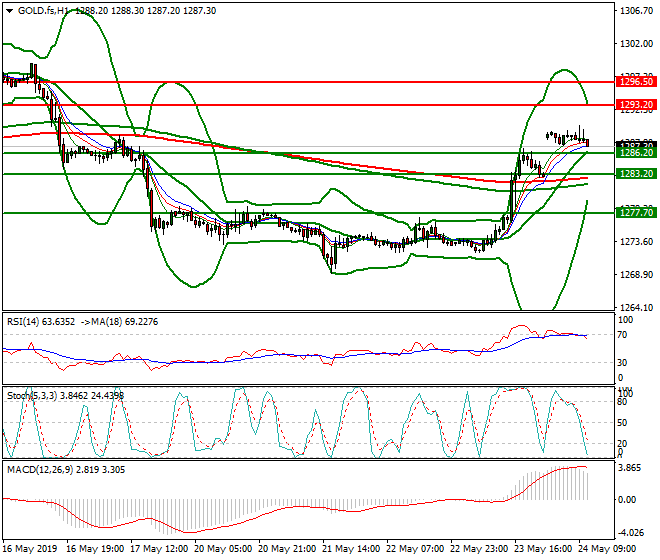The width and height of the screenshot is (660, 560).
Task: Click the Stochastic 50 level scale value
Action: click(623, 423)
